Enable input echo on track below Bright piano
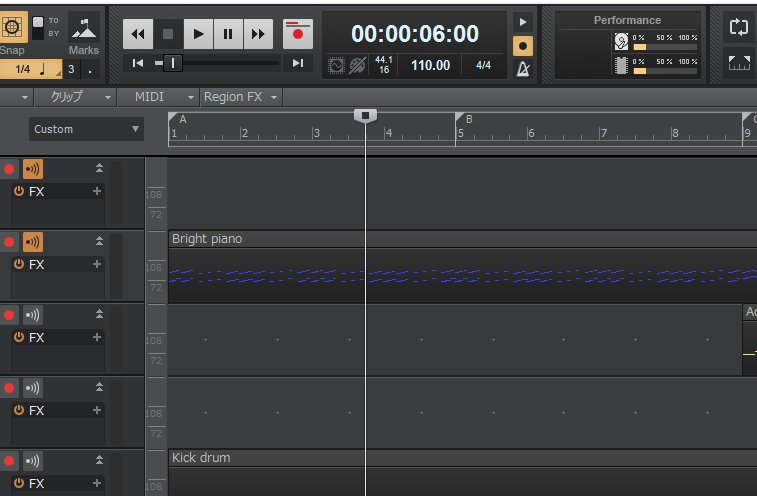The width and height of the screenshot is (757, 496). coord(32,315)
